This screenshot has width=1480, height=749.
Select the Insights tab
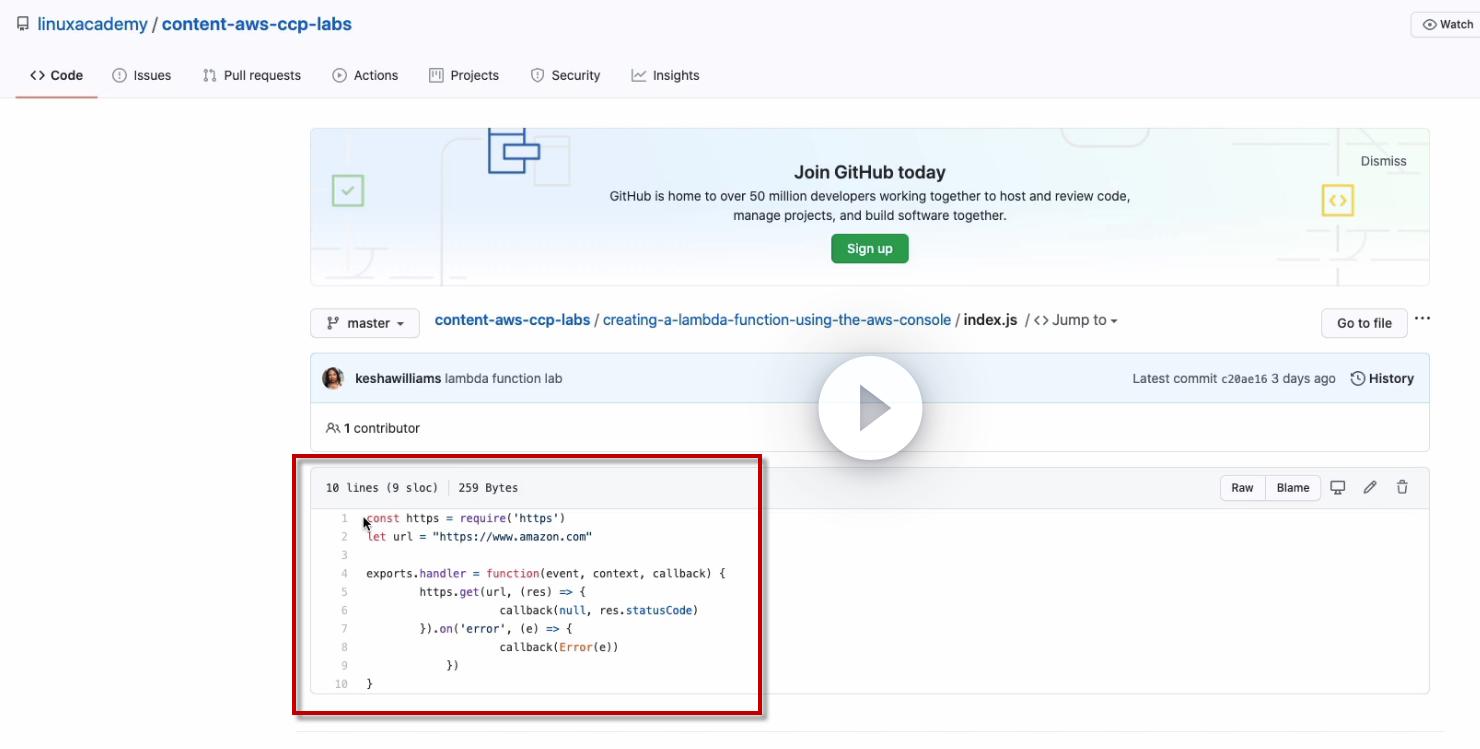point(665,75)
